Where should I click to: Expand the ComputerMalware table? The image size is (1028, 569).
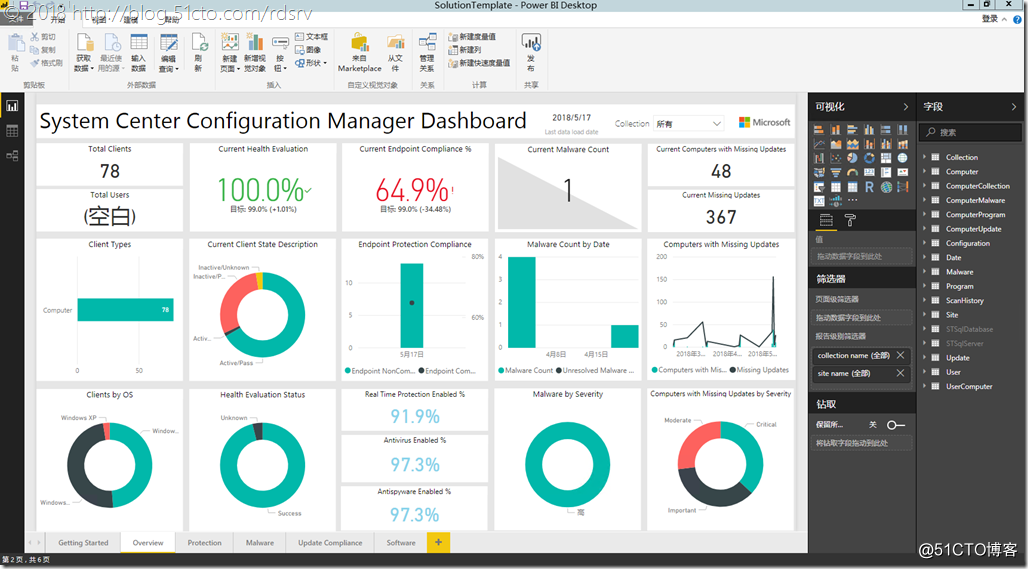pyautogui.click(x=925, y=200)
